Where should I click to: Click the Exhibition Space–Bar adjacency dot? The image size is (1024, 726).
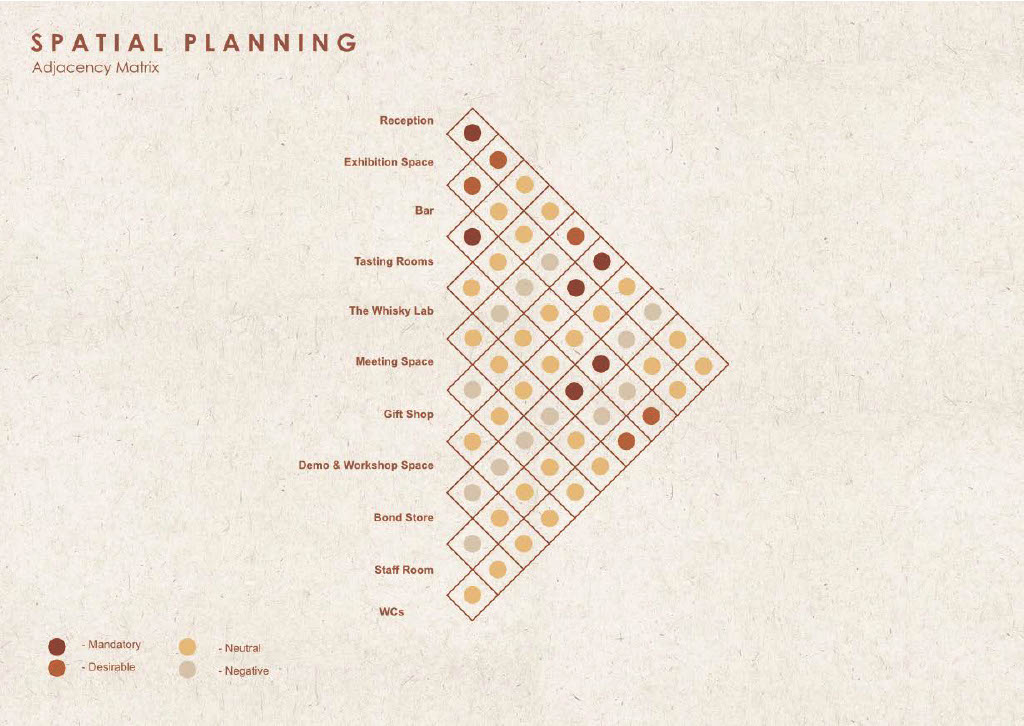[472, 185]
